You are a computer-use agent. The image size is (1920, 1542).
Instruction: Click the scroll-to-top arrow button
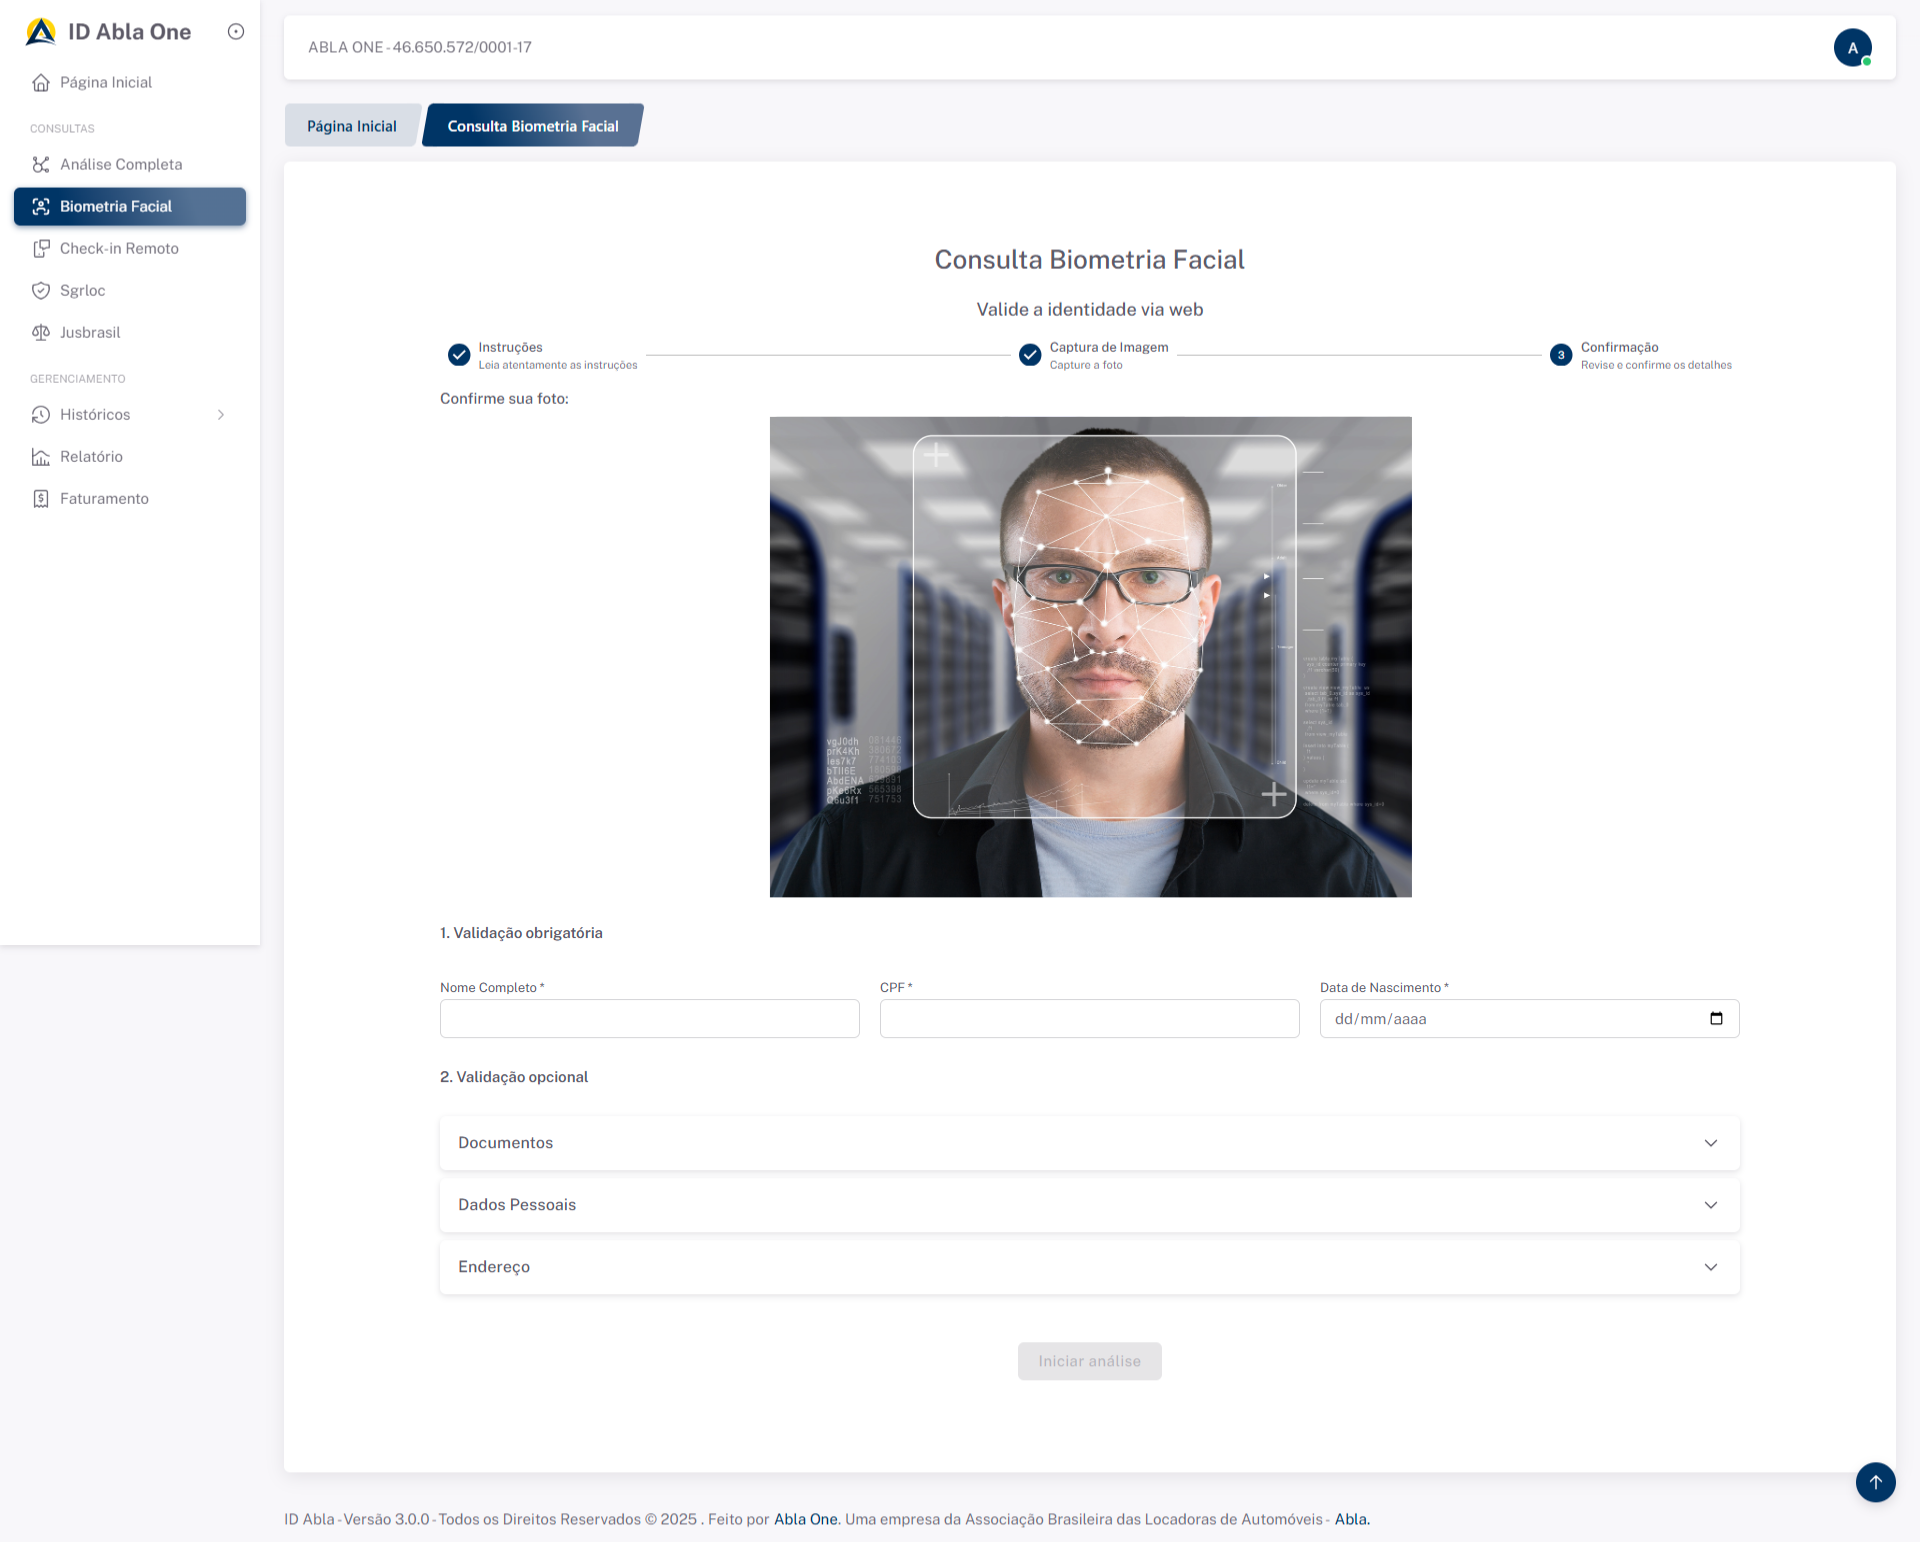tap(1875, 1482)
